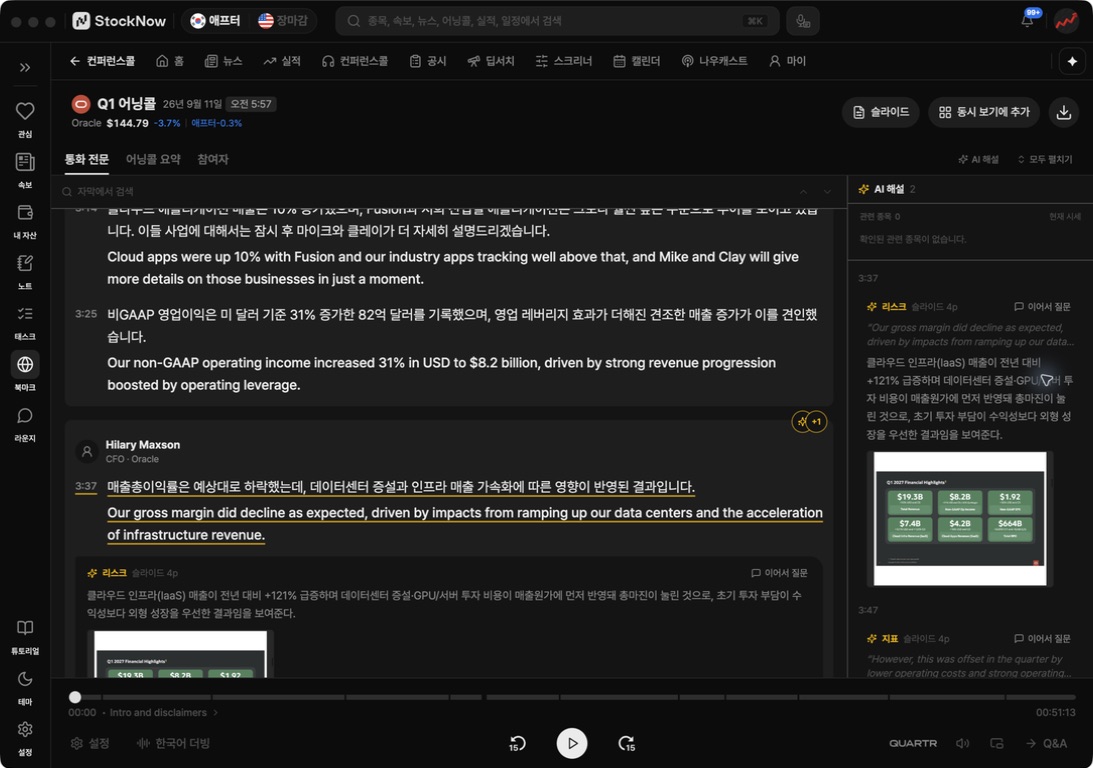Open the 슬라이드 button

click(x=881, y=112)
